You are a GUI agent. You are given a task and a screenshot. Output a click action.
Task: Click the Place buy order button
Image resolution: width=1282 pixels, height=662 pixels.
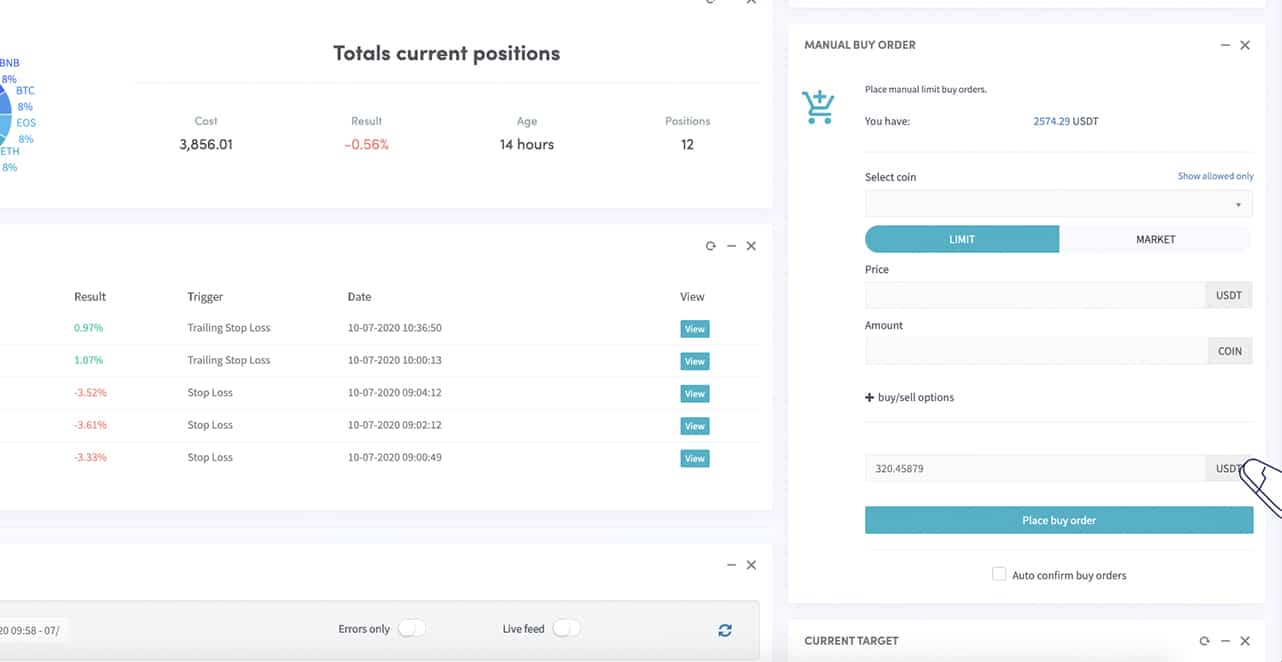[1058, 520]
